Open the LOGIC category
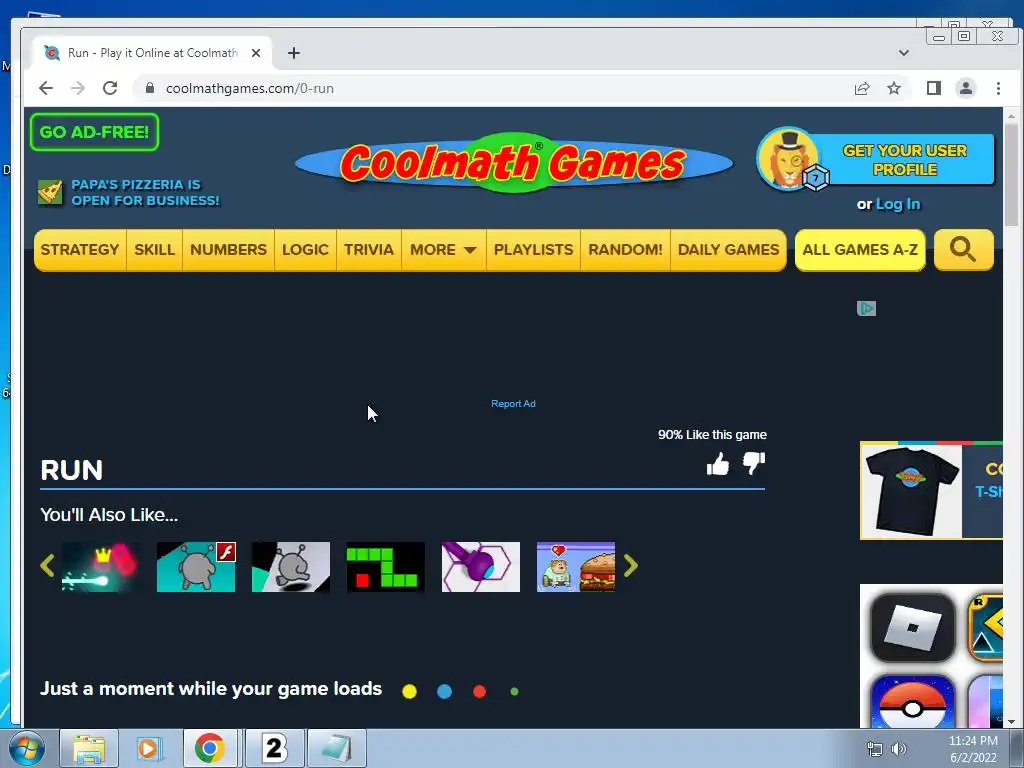 point(305,249)
